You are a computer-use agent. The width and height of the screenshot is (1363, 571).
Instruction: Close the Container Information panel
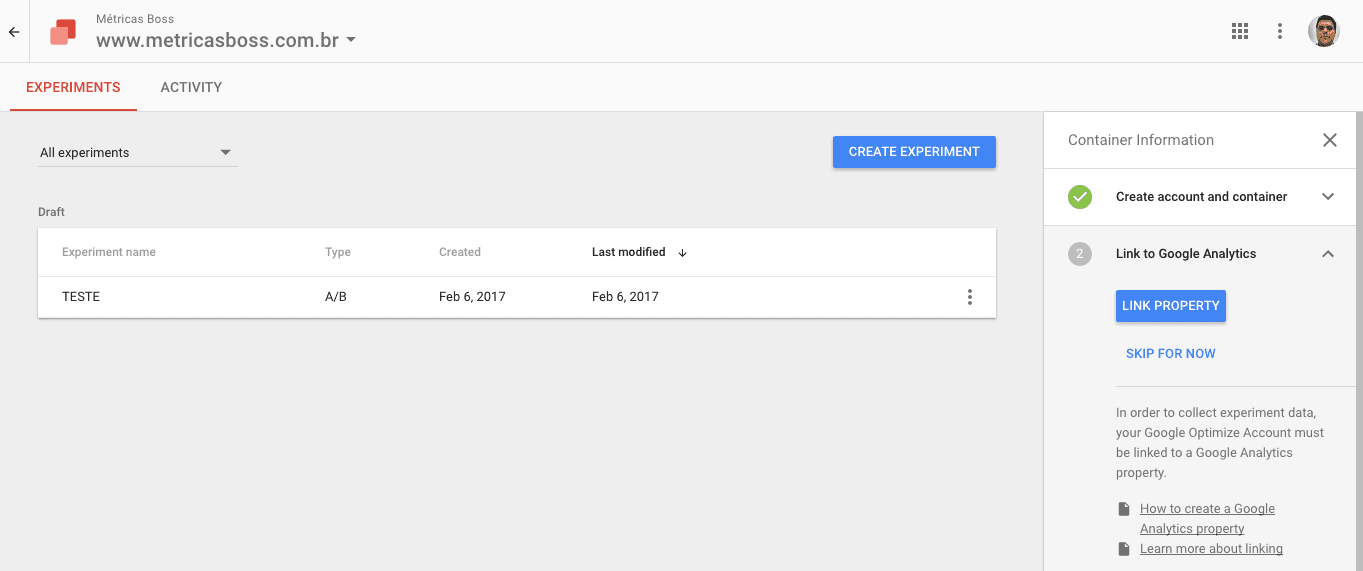point(1330,140)
